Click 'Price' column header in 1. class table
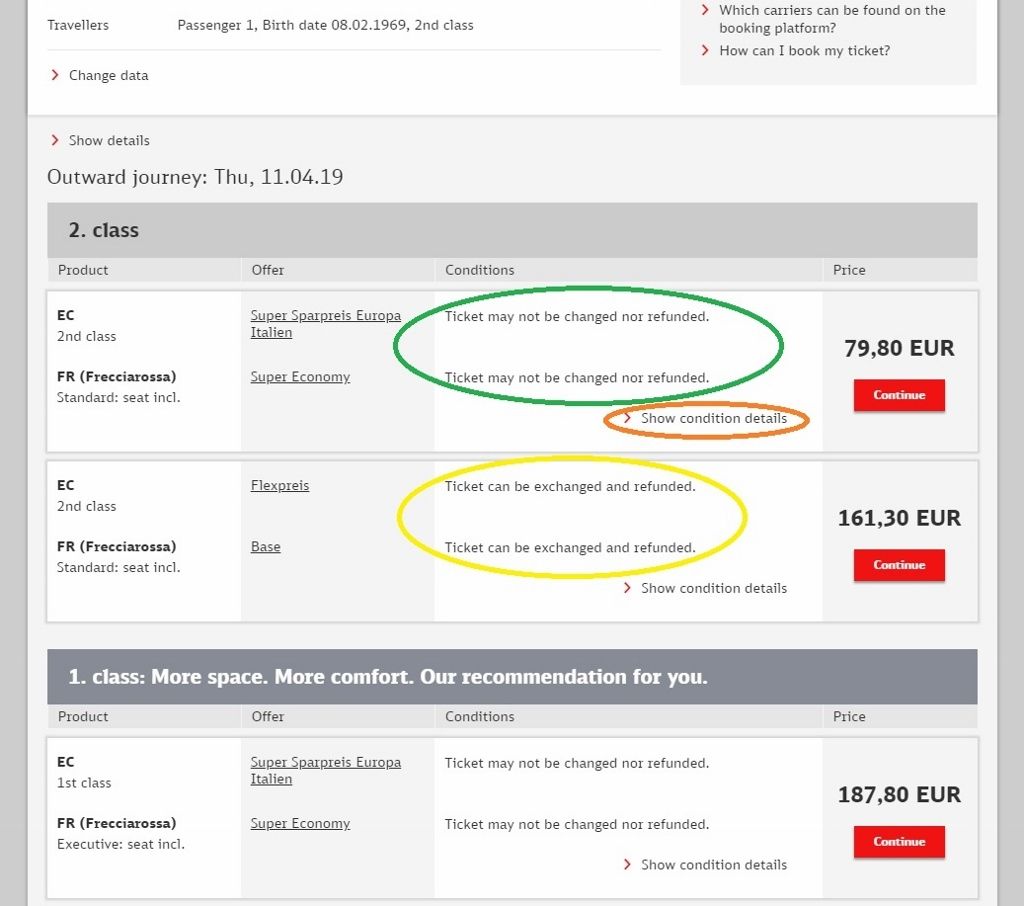The image size is (1024, 906). pos(849,717)
